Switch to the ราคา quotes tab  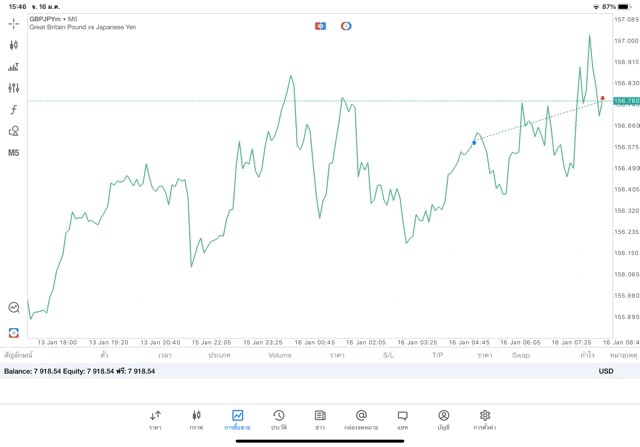tap(155, 419)
